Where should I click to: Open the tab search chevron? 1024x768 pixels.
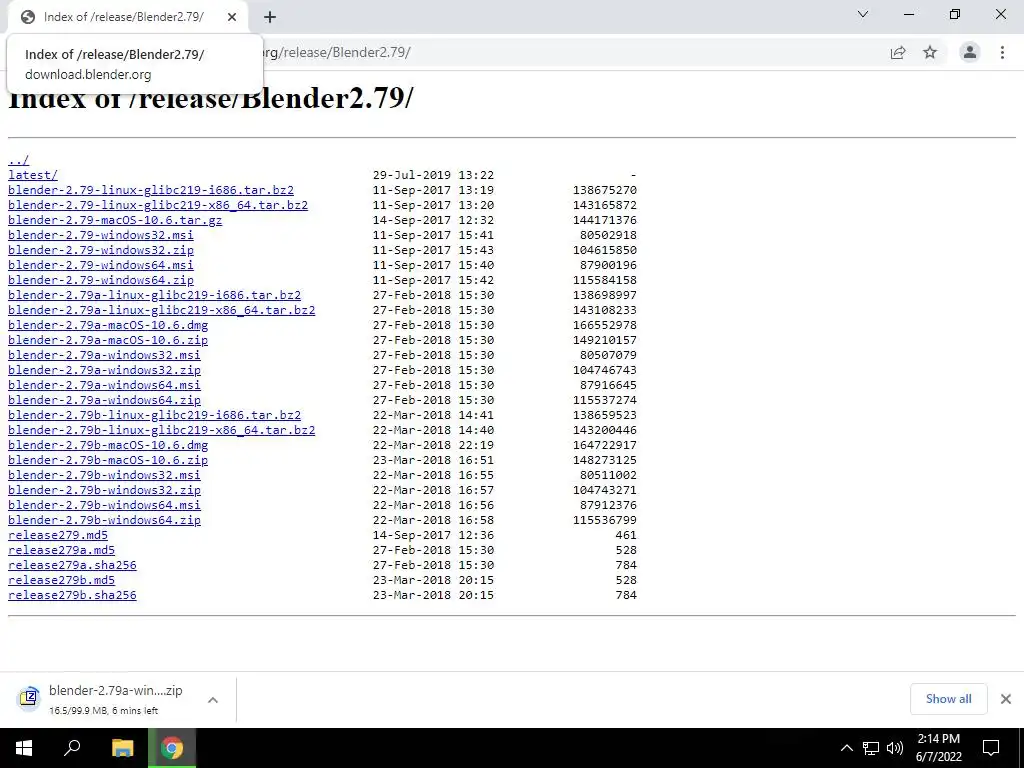tap(863, 14)
